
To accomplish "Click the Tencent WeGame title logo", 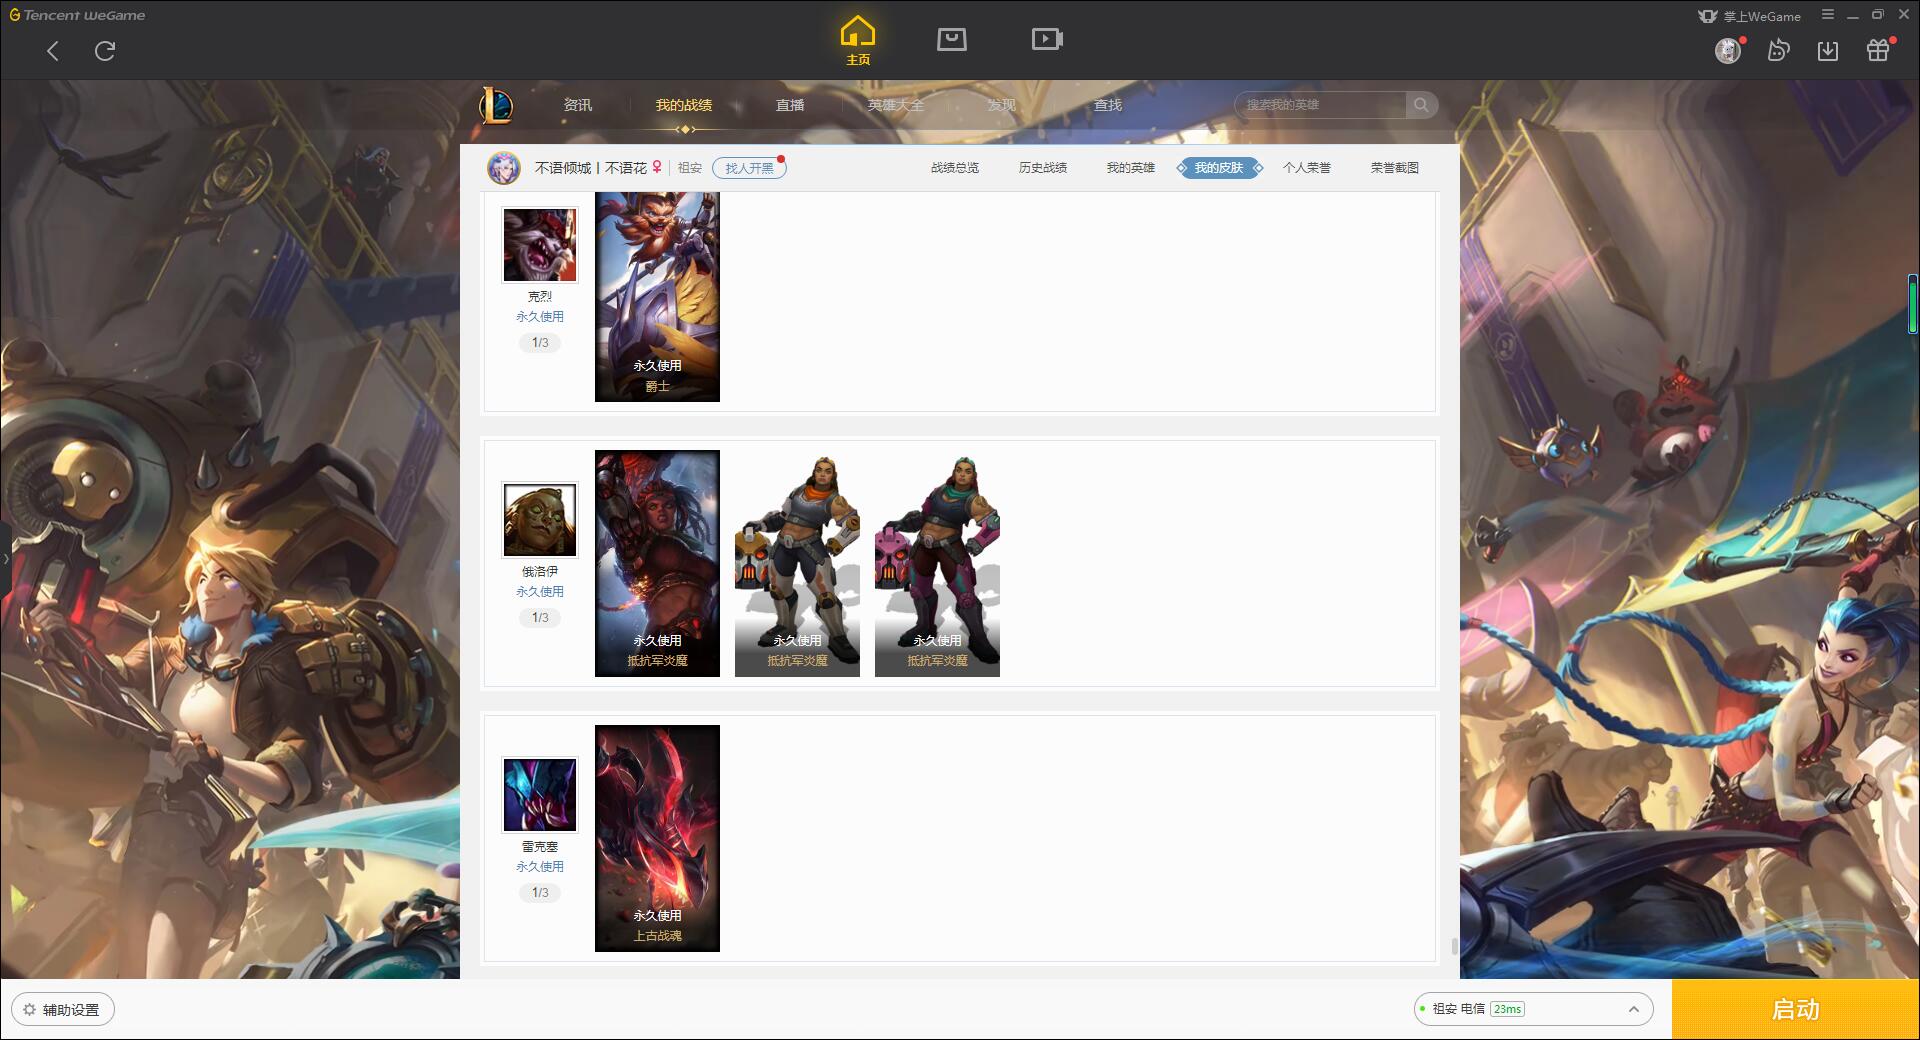I will coord(77,15).
